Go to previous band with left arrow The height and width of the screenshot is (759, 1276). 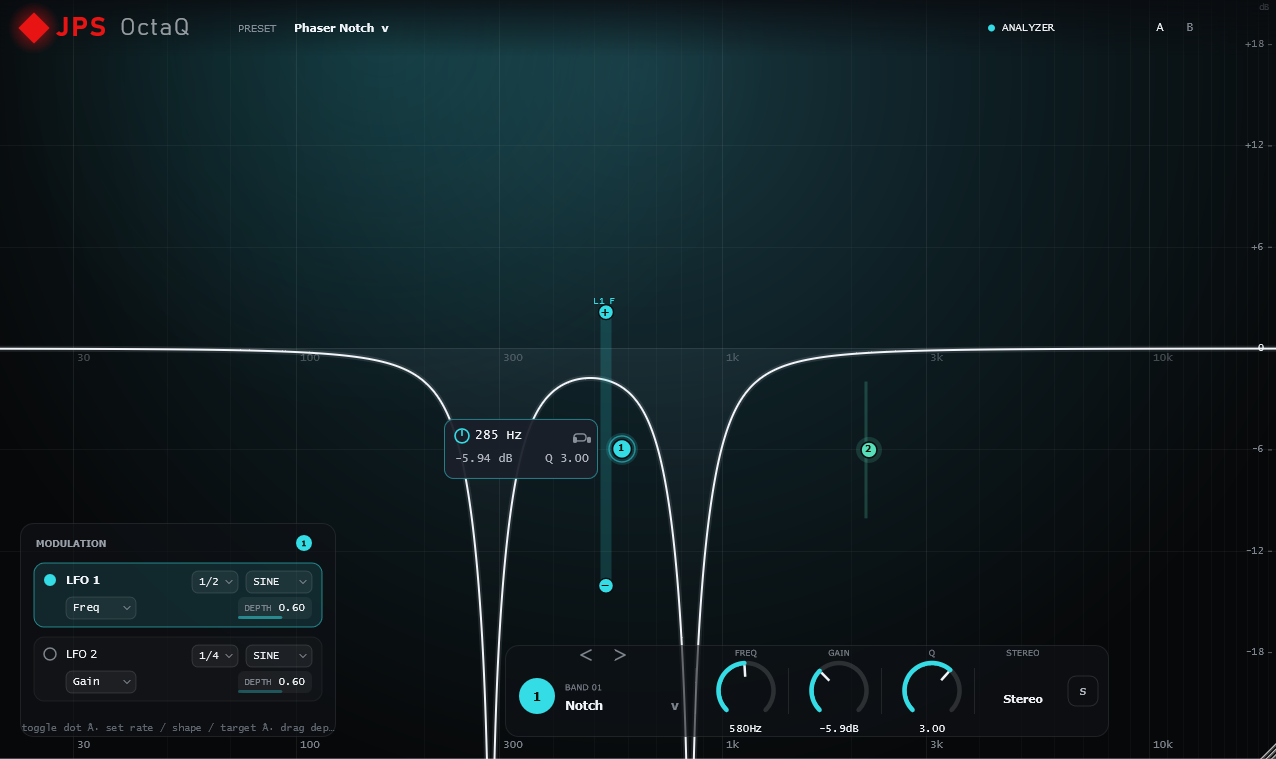click(586, 655)
